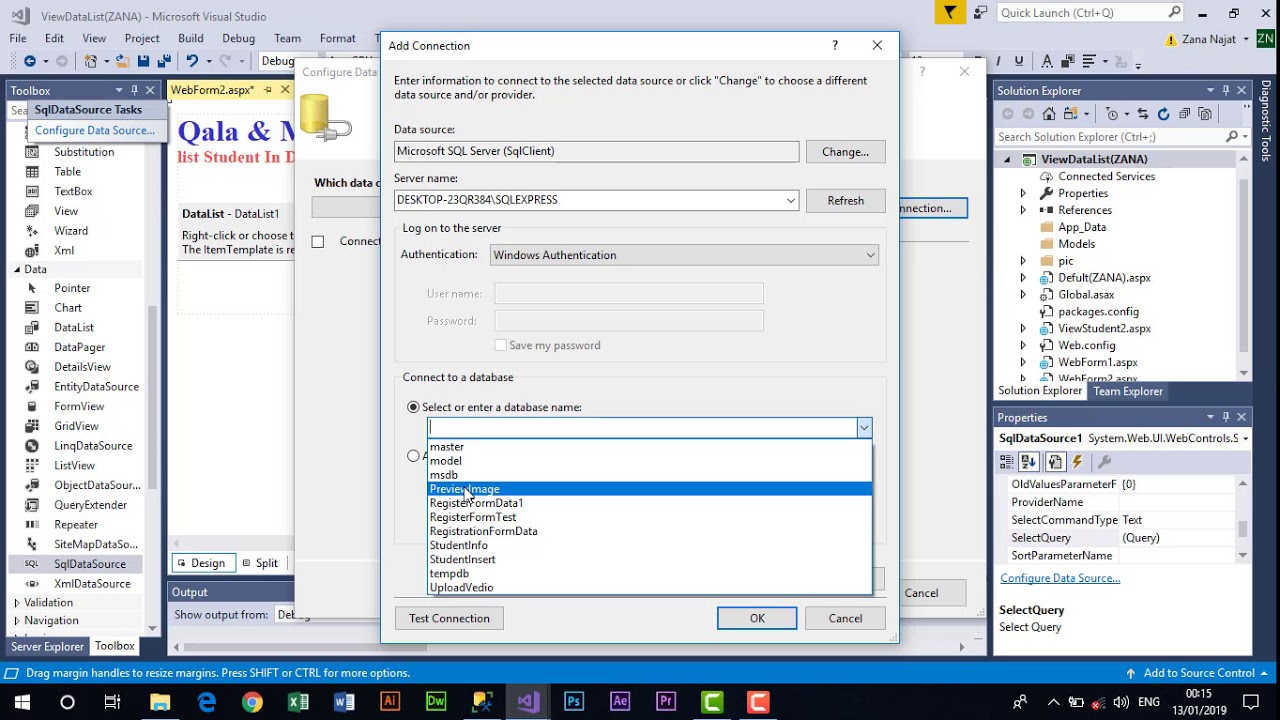The image size is (1280, 720).
Task: Select the UploadVedio database
Action: [650, 587]
